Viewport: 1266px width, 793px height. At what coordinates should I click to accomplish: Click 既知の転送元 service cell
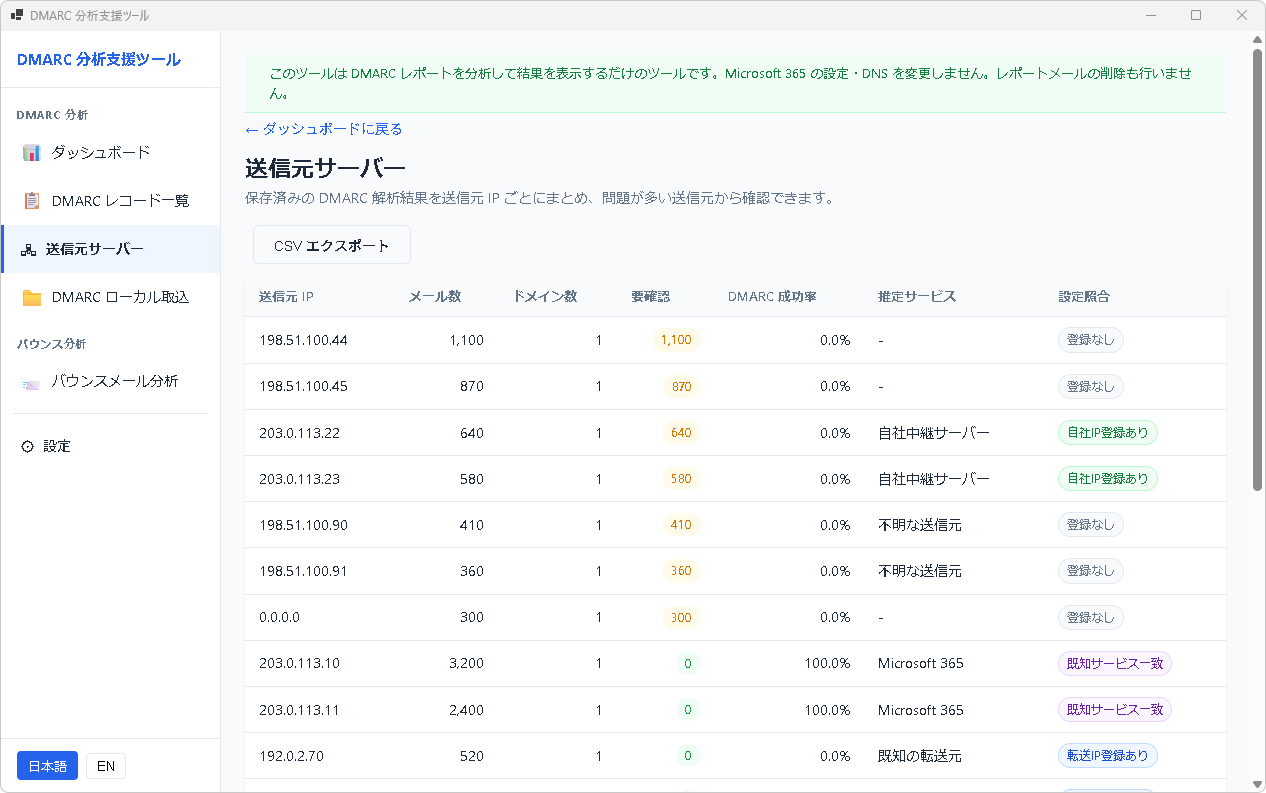click(x=920, y=756)
